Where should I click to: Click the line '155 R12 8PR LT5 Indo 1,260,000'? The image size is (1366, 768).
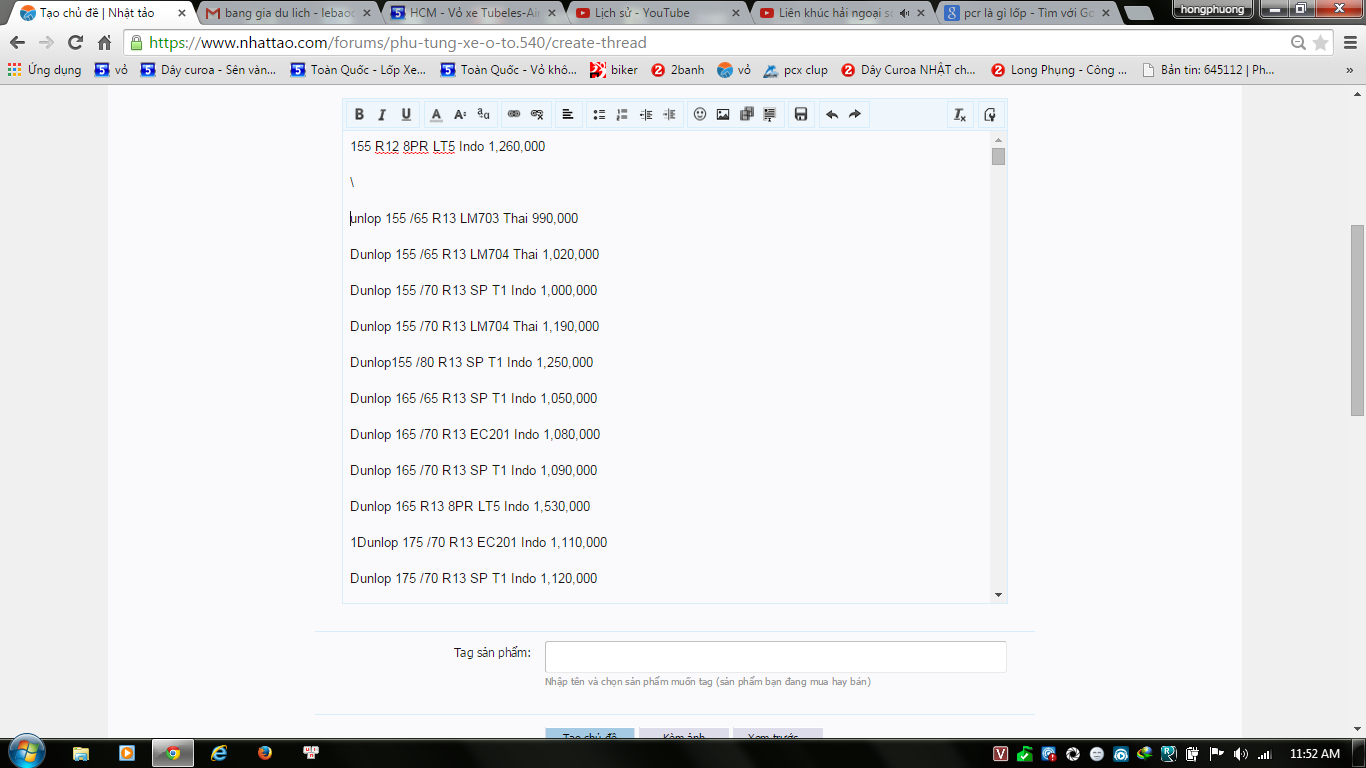point(447,146)
